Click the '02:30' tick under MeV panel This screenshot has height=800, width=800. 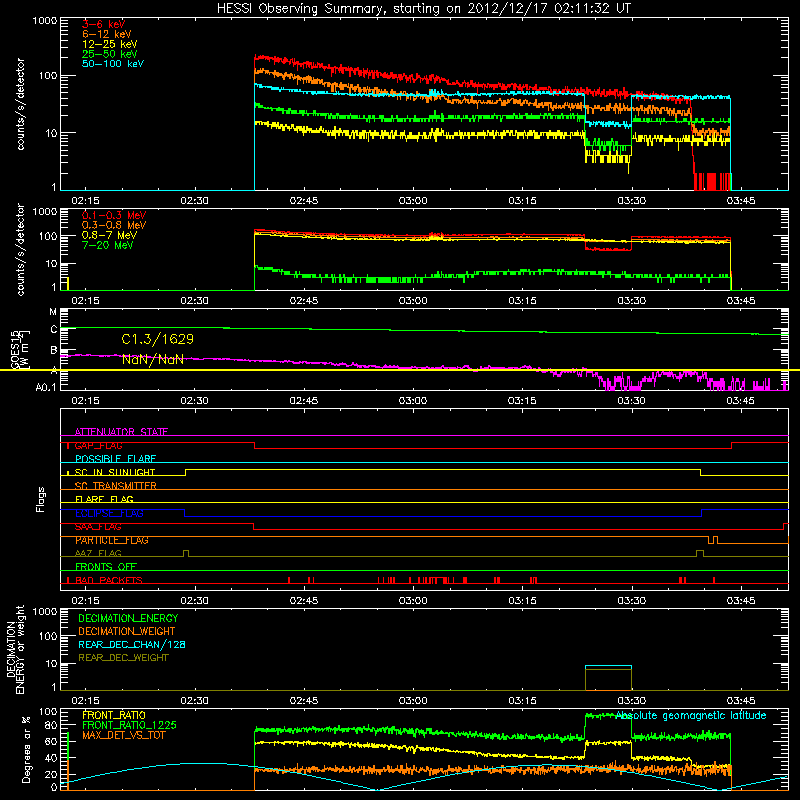194,301
